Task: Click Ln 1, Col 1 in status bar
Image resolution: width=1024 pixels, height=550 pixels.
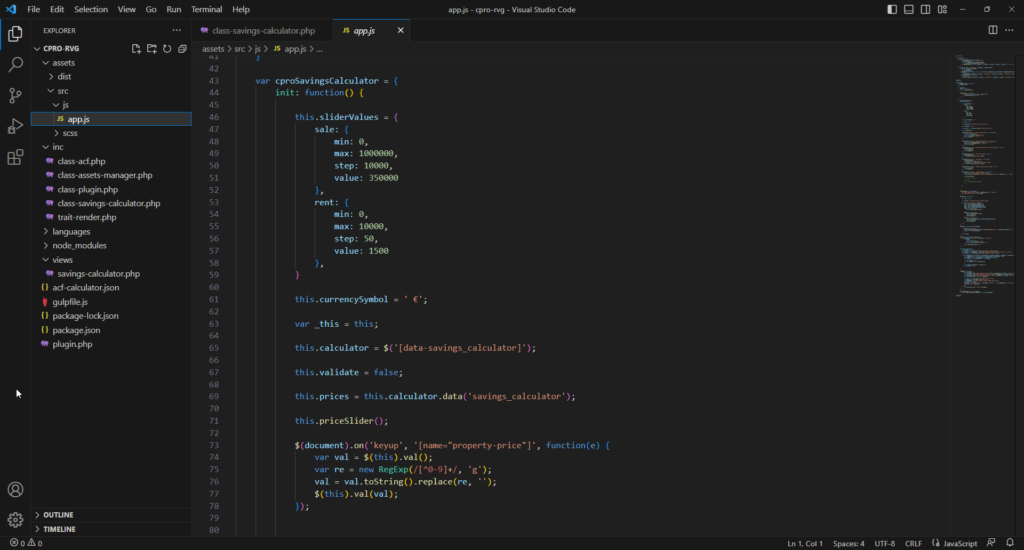Action: (805, 543)
